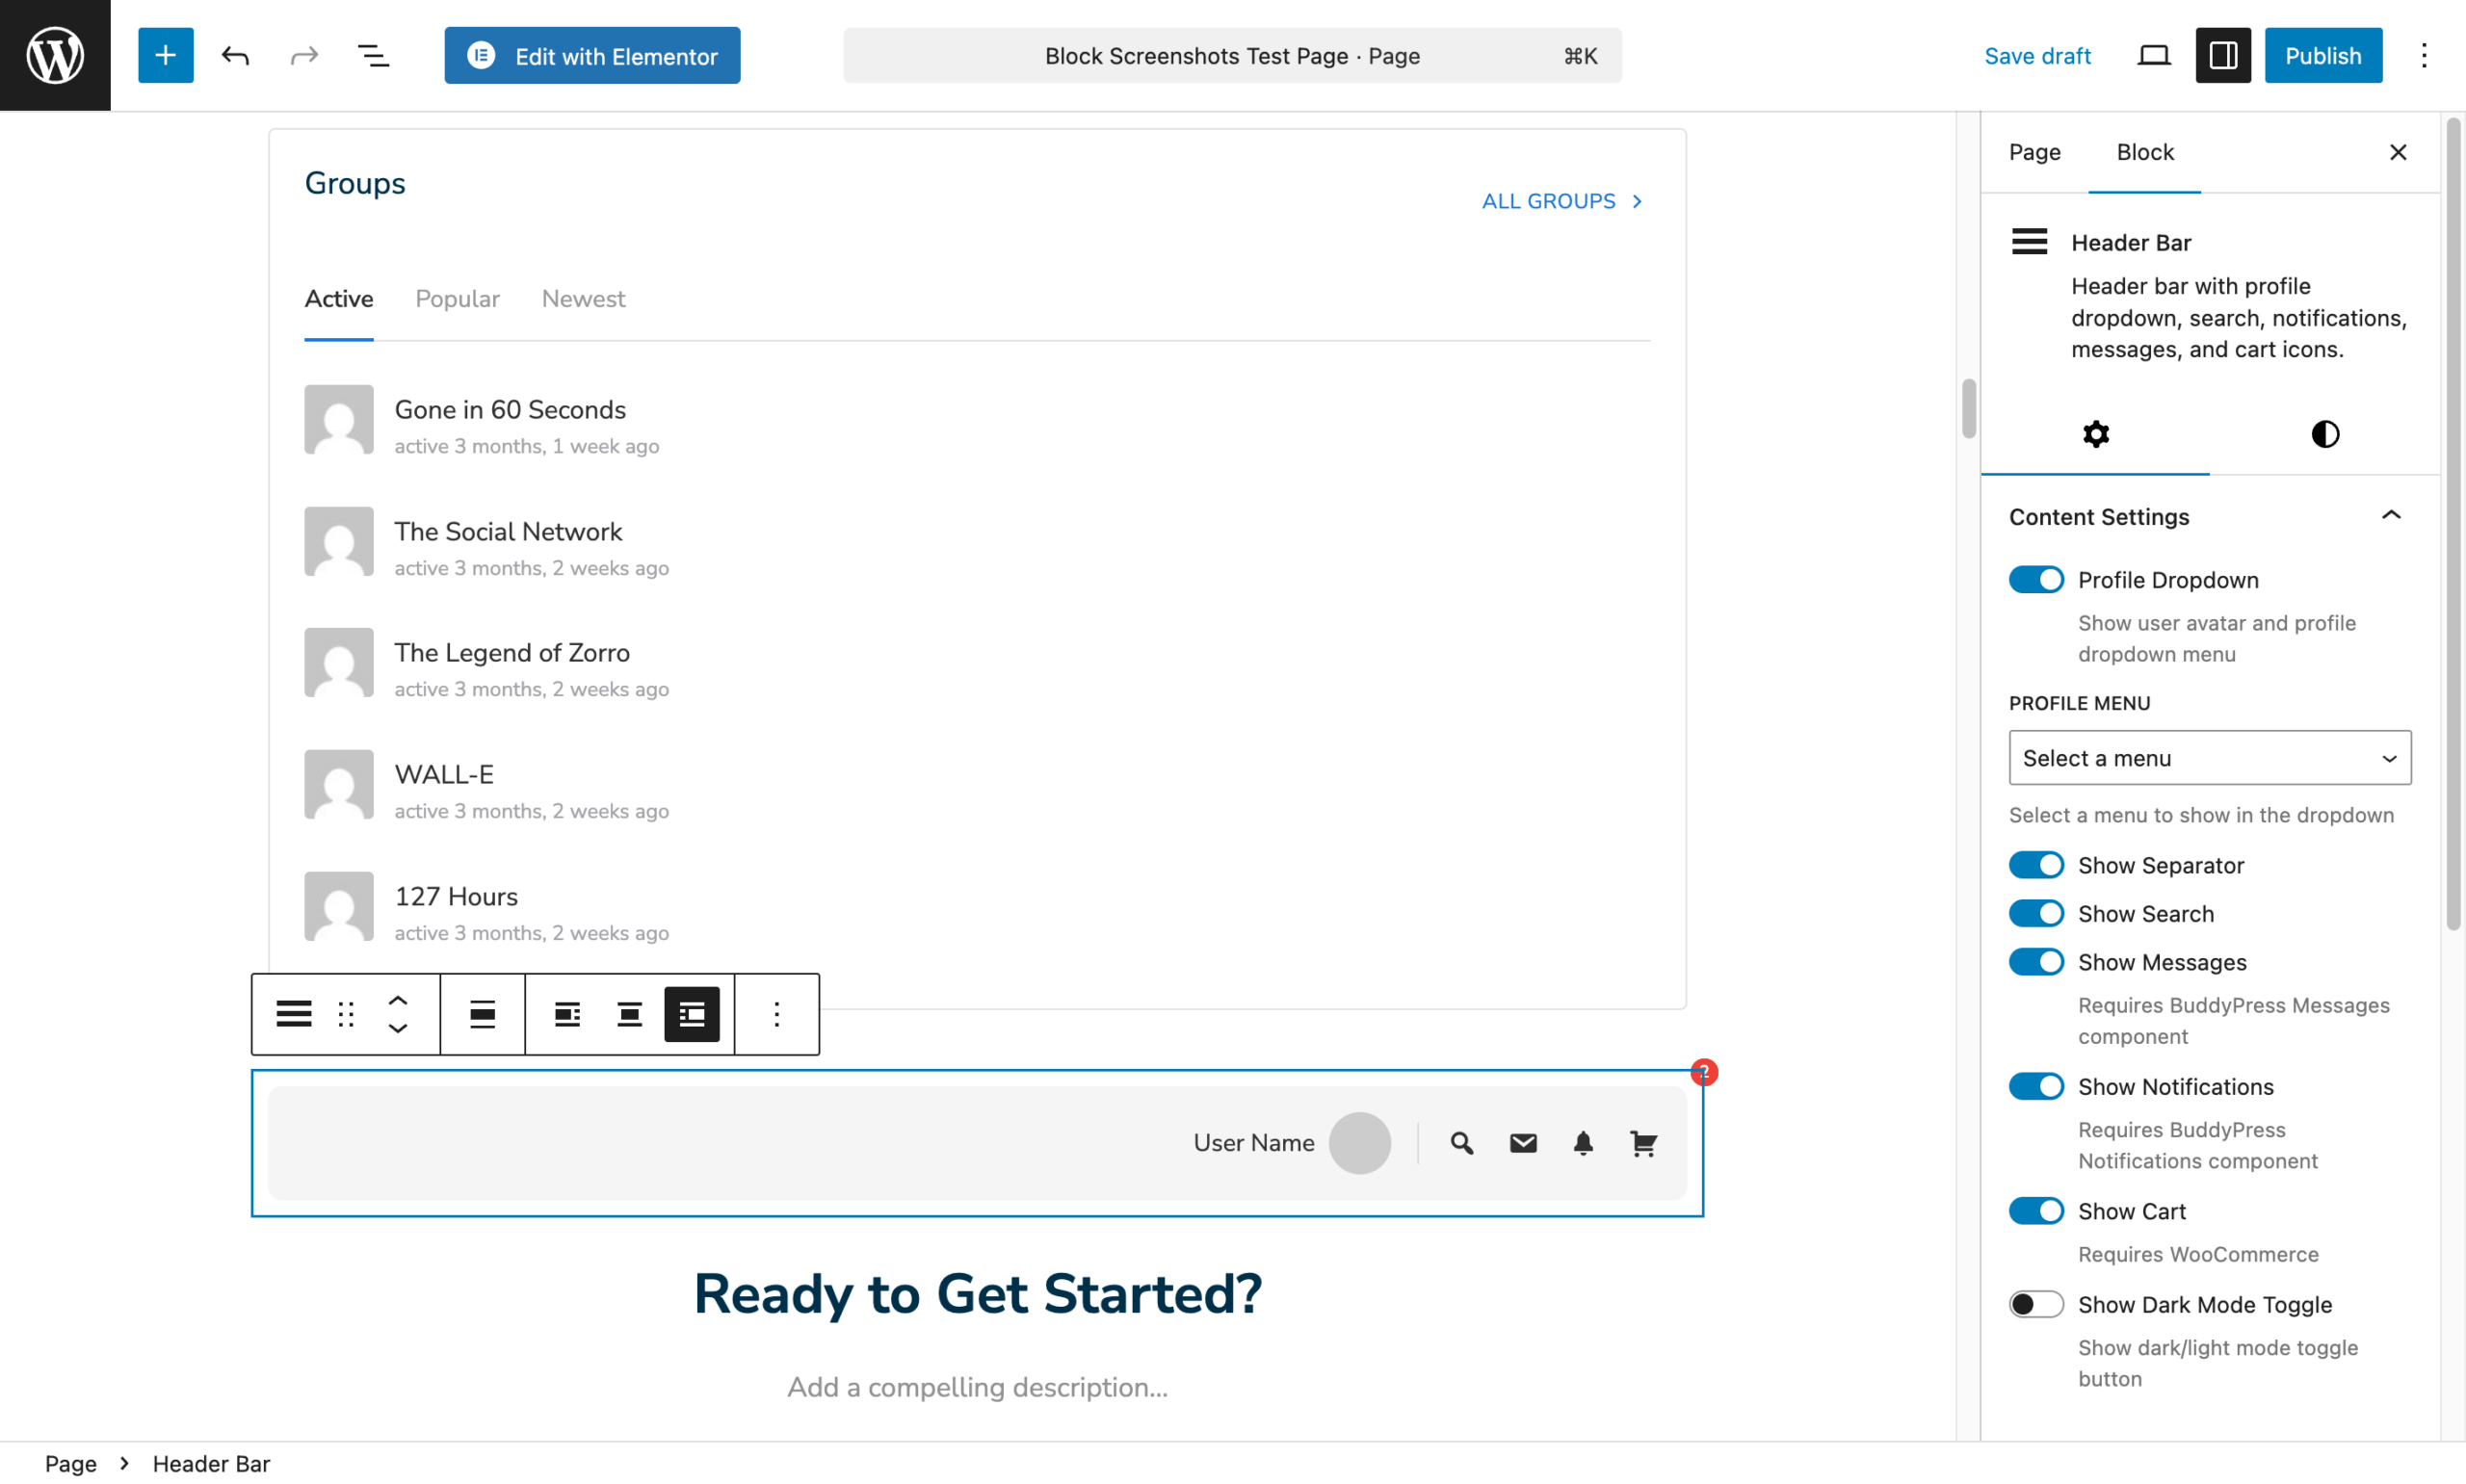The height and width of the screenshot is (1484, 2466).
Task: Switch to the Page sidebar tab
Action: [x=2034, y=152]
